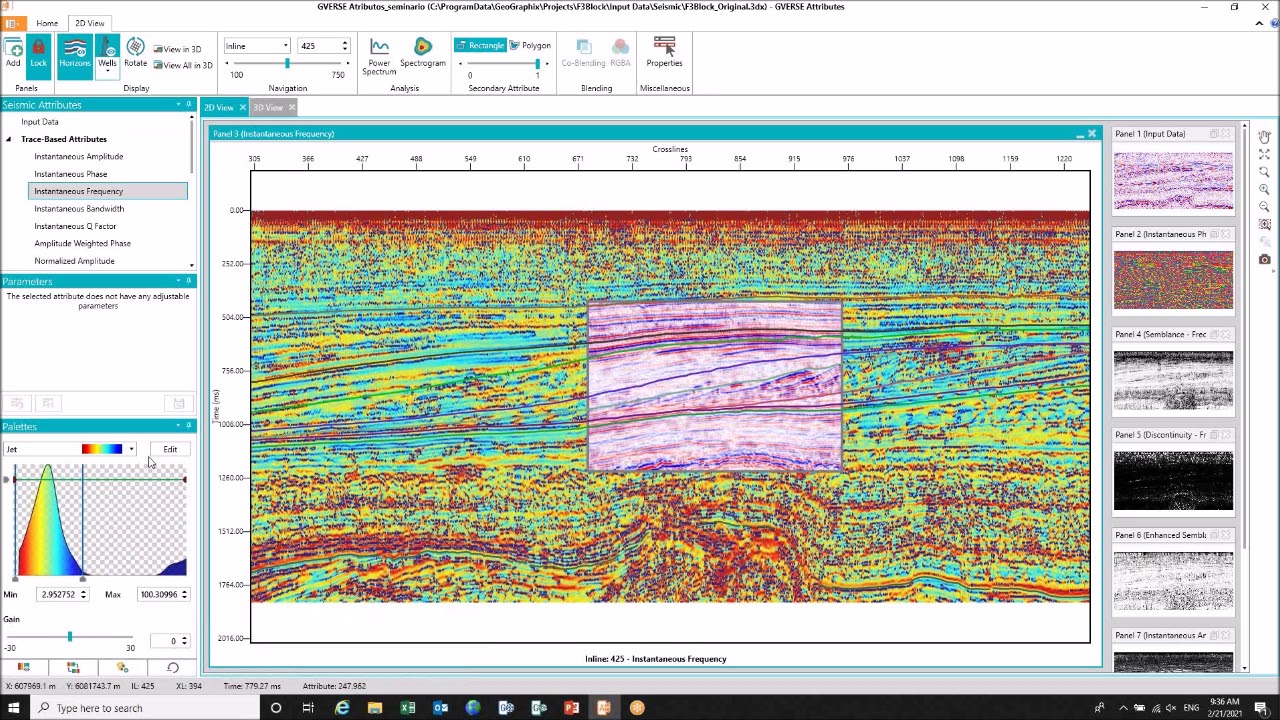Open the Power Spectrum analysis tool
The height and width of the screenshot is (720, 1280).
(379, 55)
